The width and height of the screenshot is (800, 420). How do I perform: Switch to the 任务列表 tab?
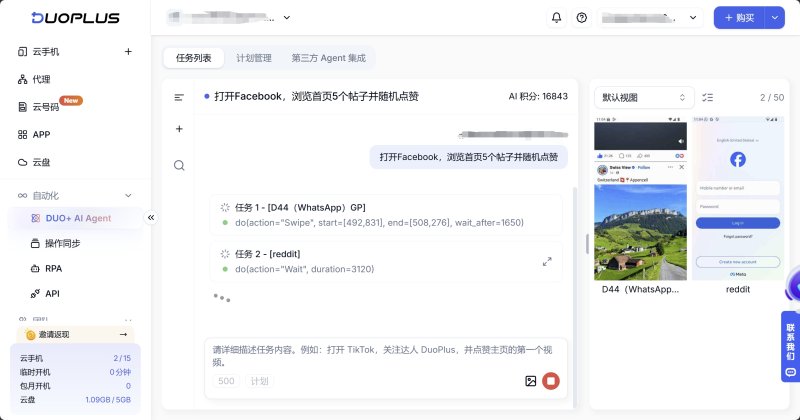[x=193, y=58]
